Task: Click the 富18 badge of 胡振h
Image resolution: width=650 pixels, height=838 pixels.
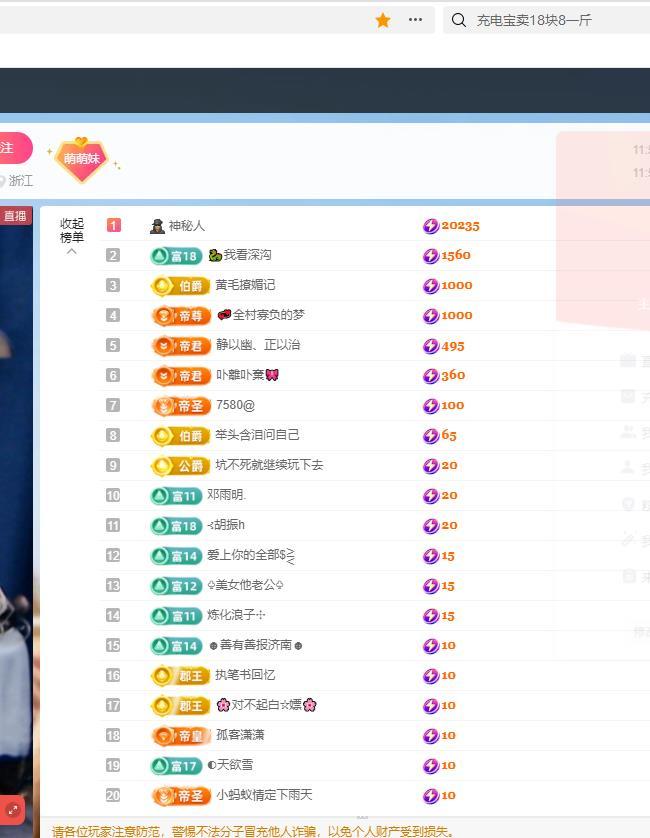Action: 176,526
